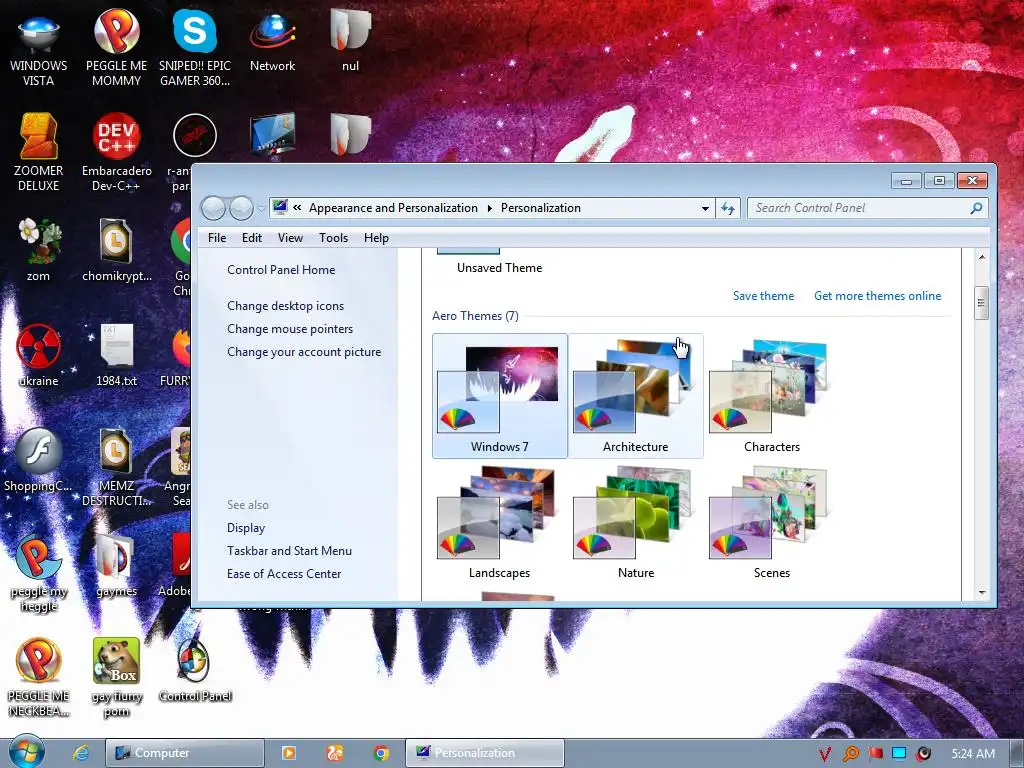
Task: Open Windows Media Player taskbar icon
Action: [288, 753]
